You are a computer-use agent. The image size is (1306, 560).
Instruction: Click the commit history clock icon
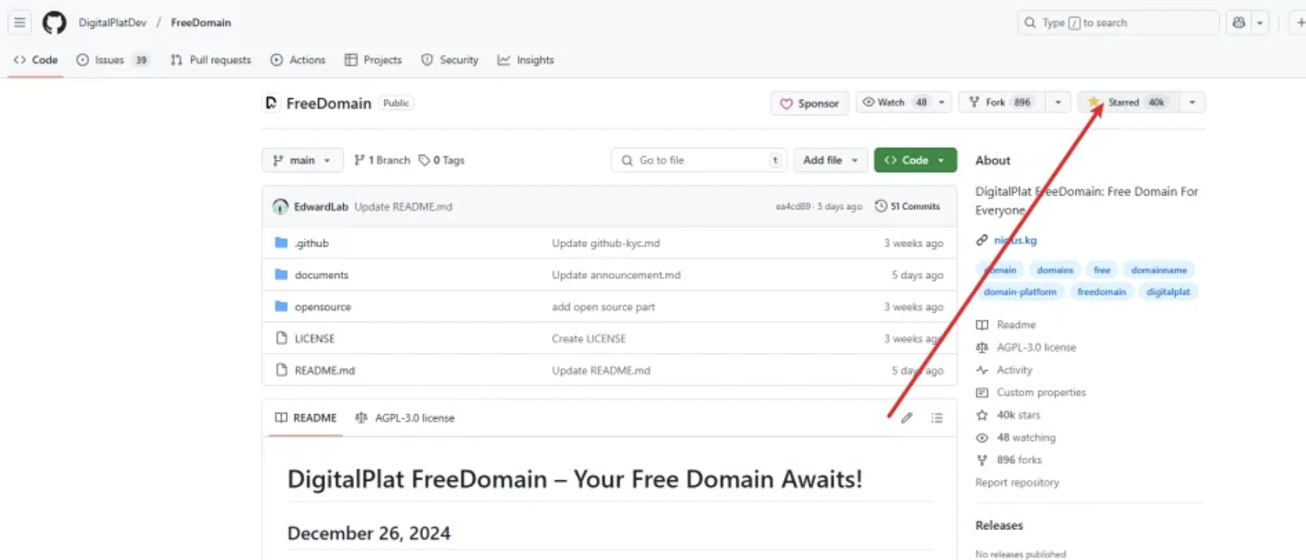tap(881, 206)
